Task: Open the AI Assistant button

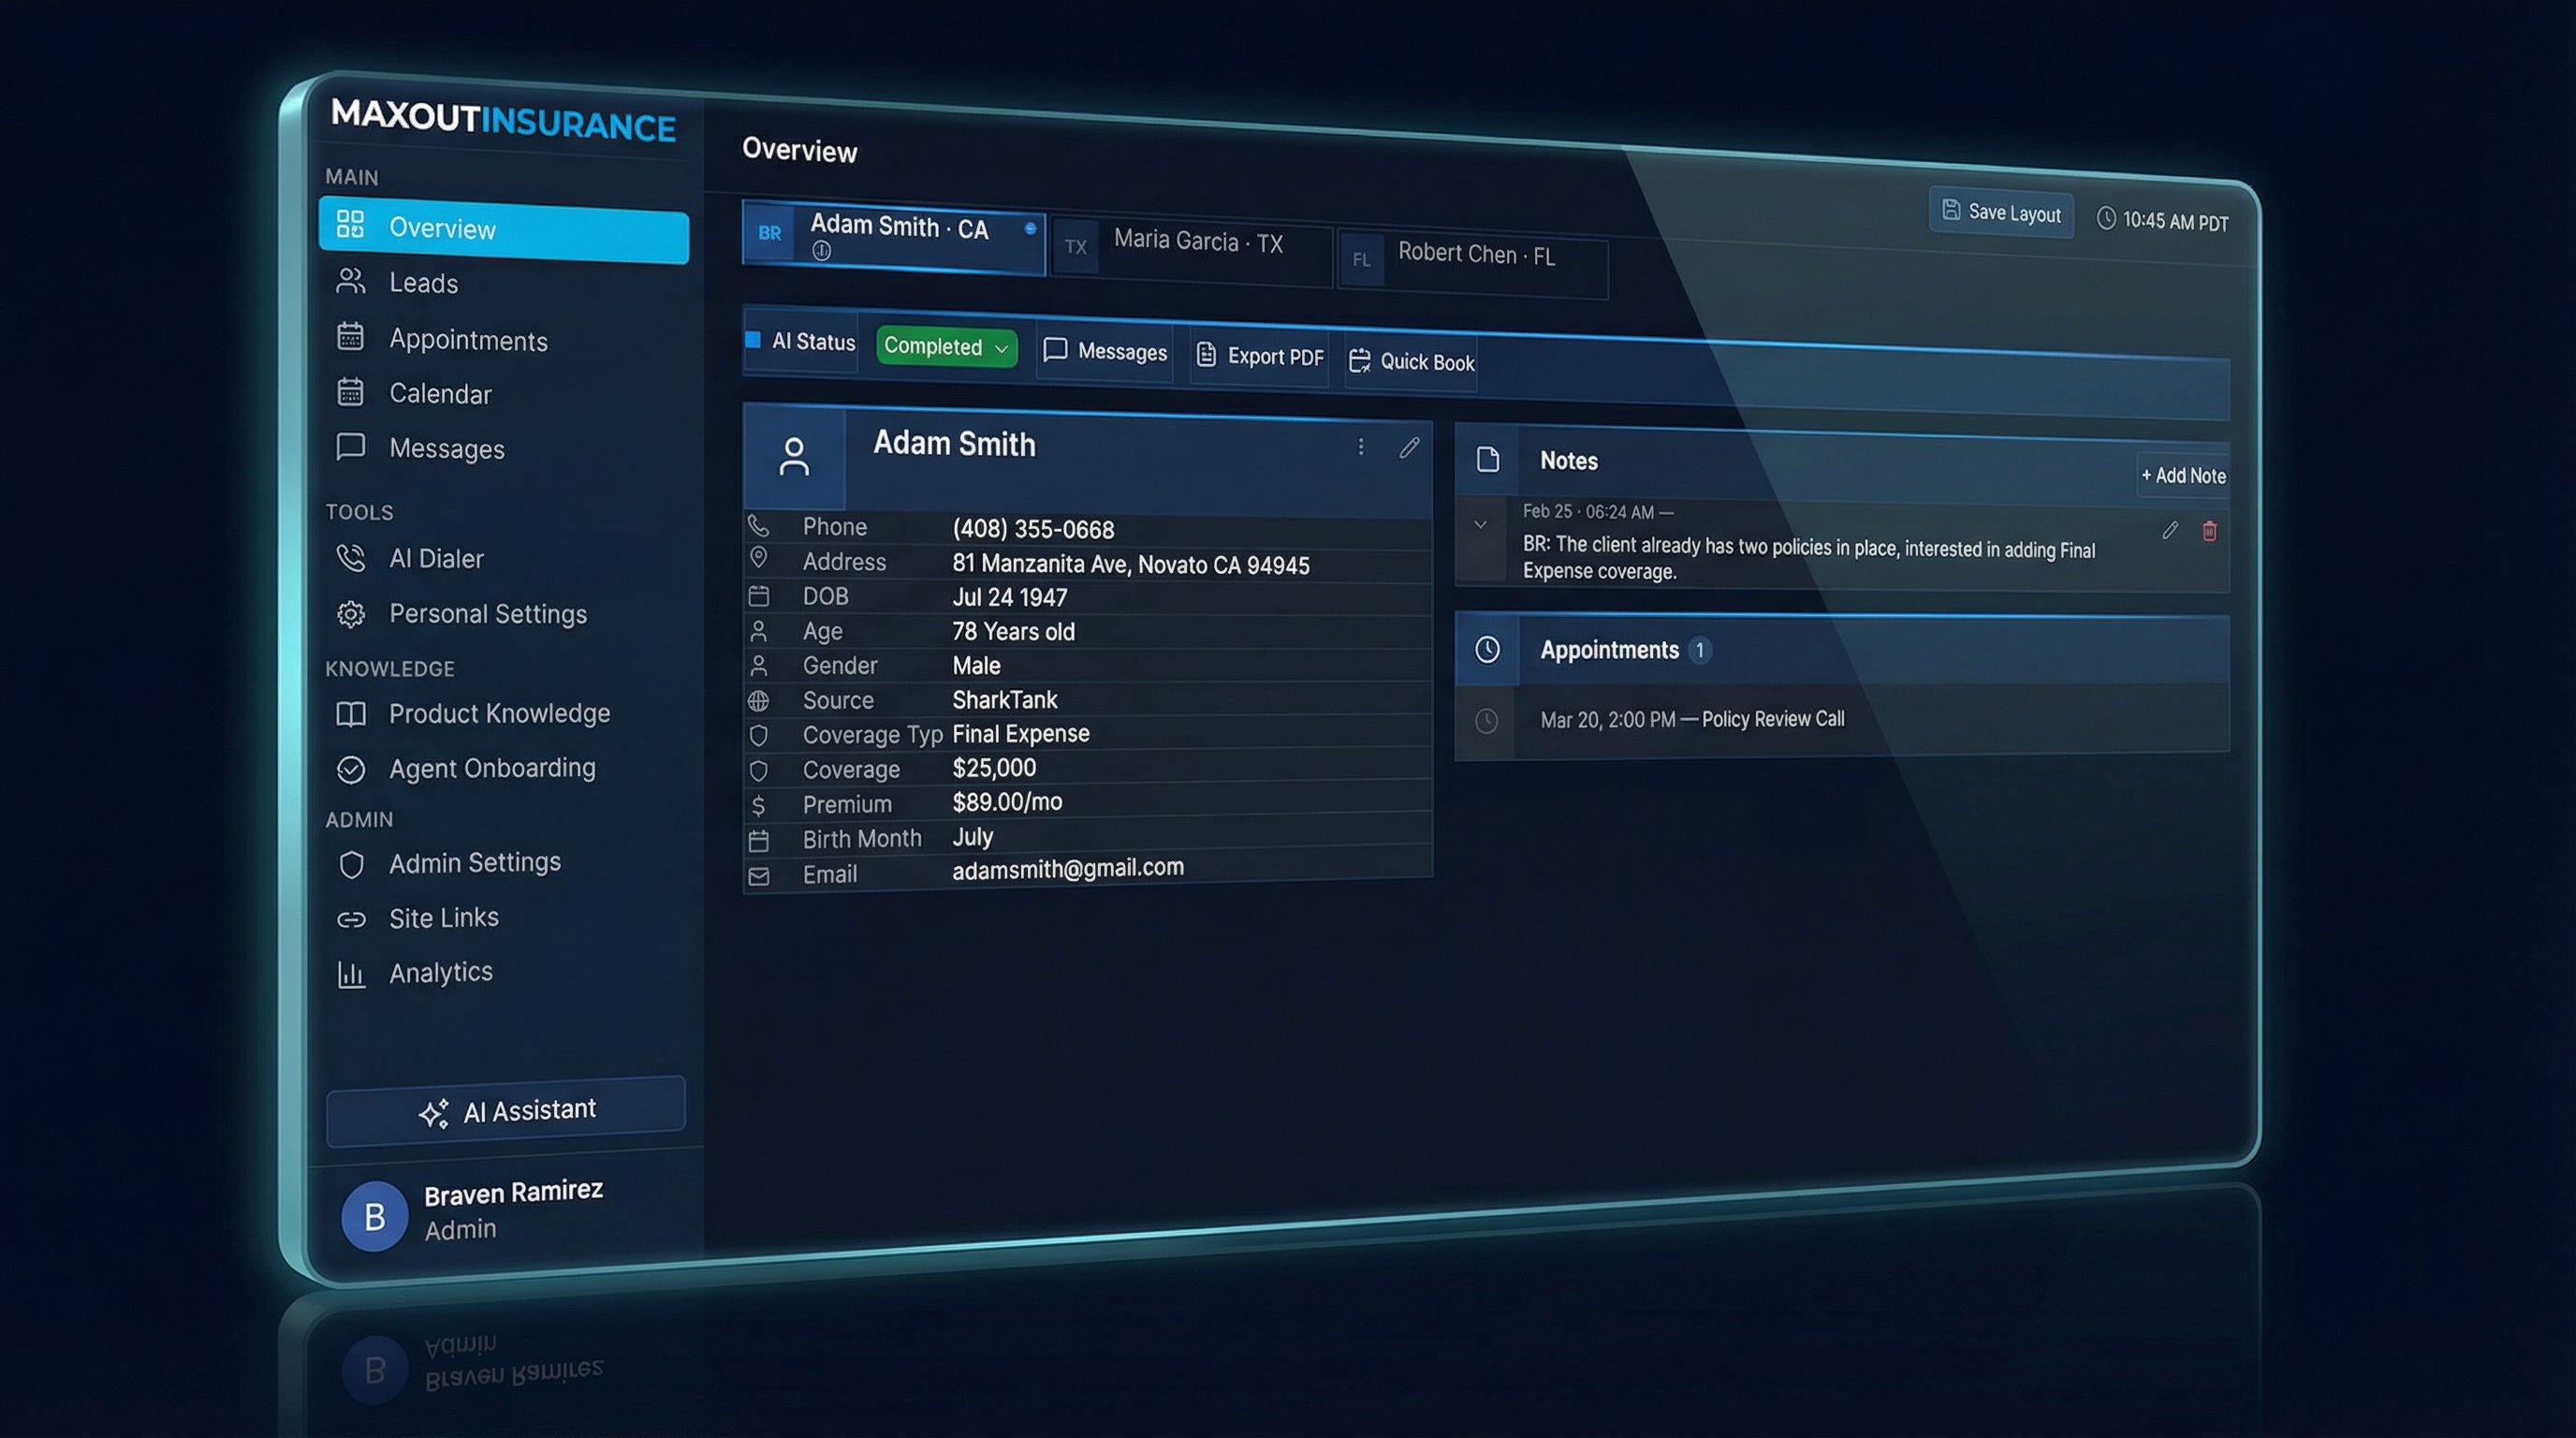Action: point(506,1111)
